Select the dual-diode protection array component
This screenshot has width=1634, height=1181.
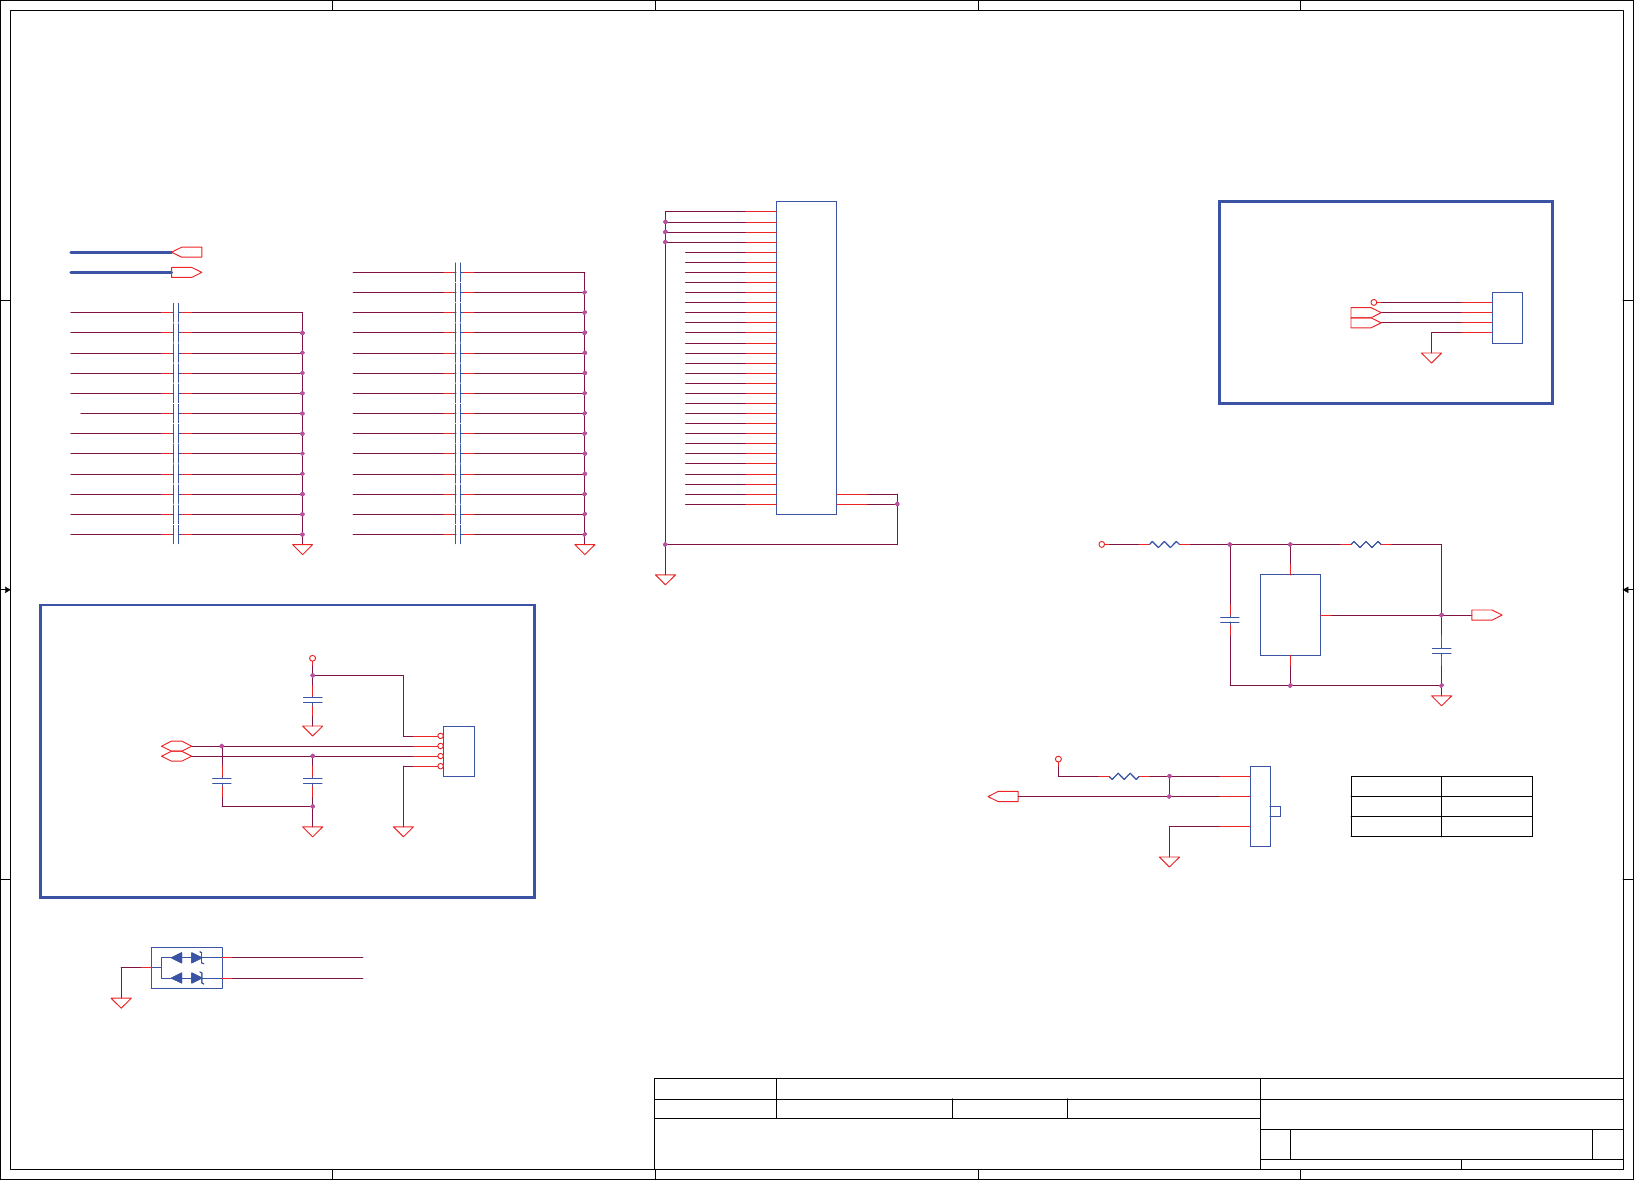point(187,968)
